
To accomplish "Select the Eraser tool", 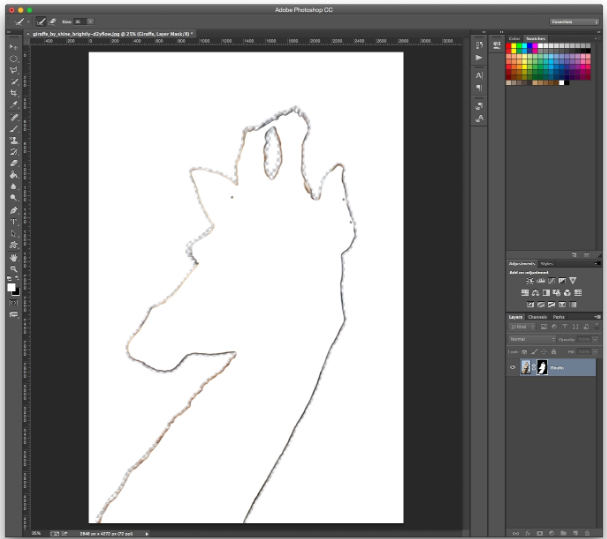I will [14, 163].
